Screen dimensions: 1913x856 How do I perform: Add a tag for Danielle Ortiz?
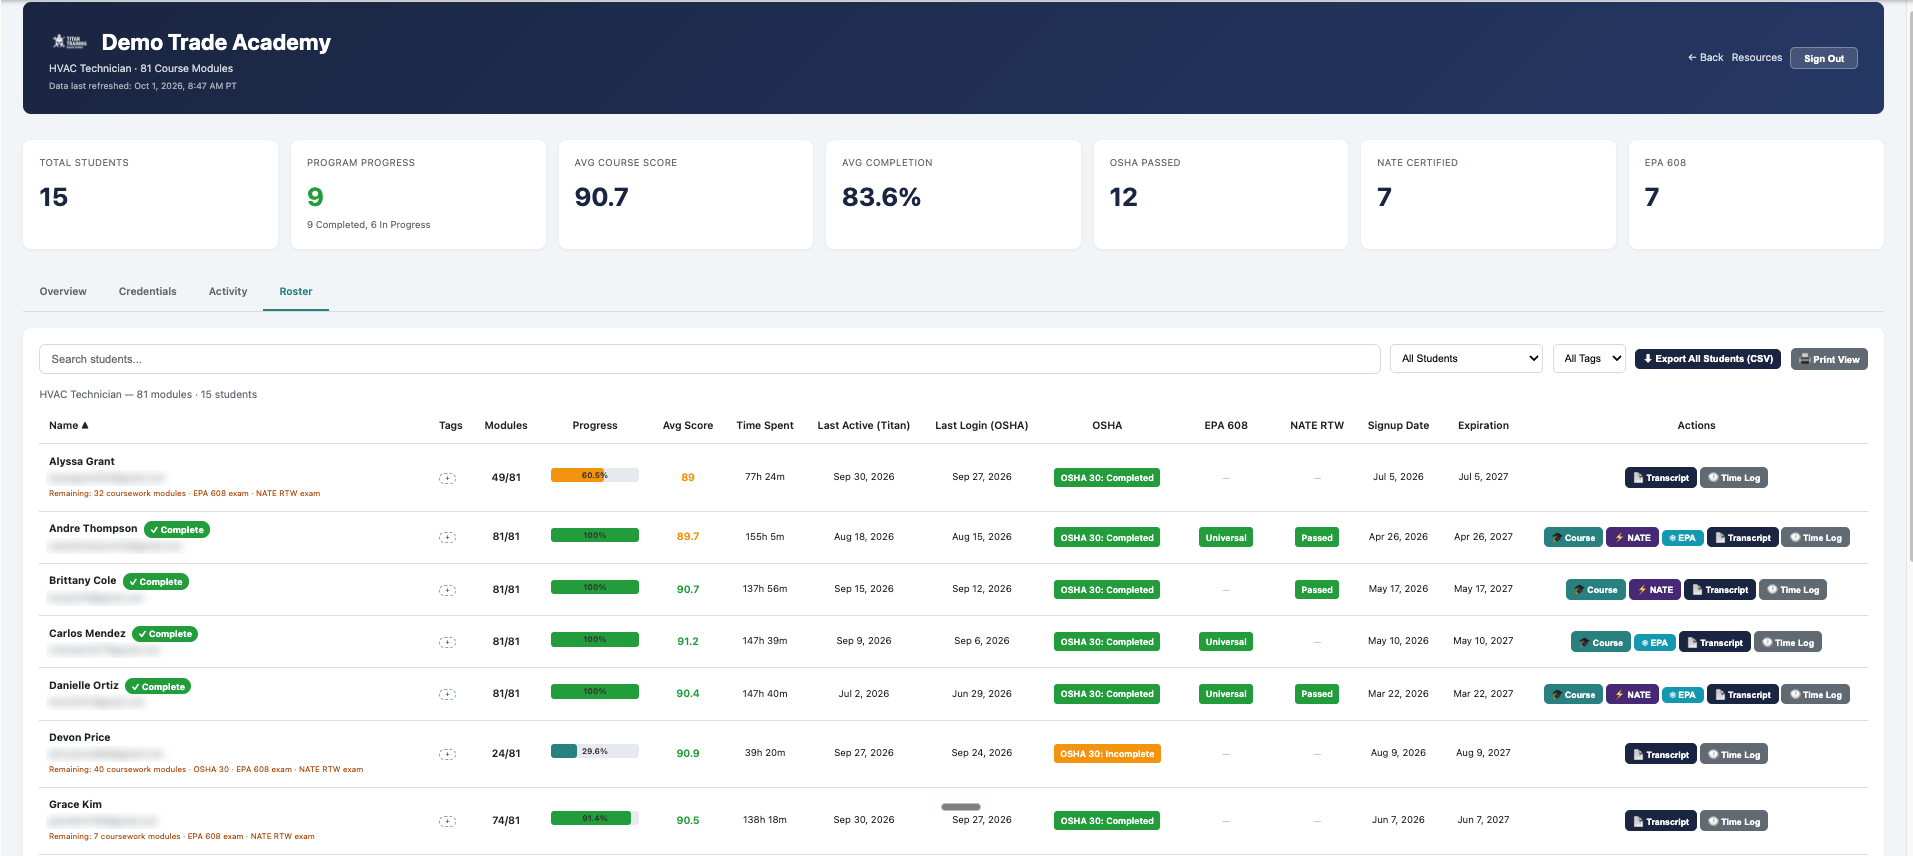tap(448, 694)
